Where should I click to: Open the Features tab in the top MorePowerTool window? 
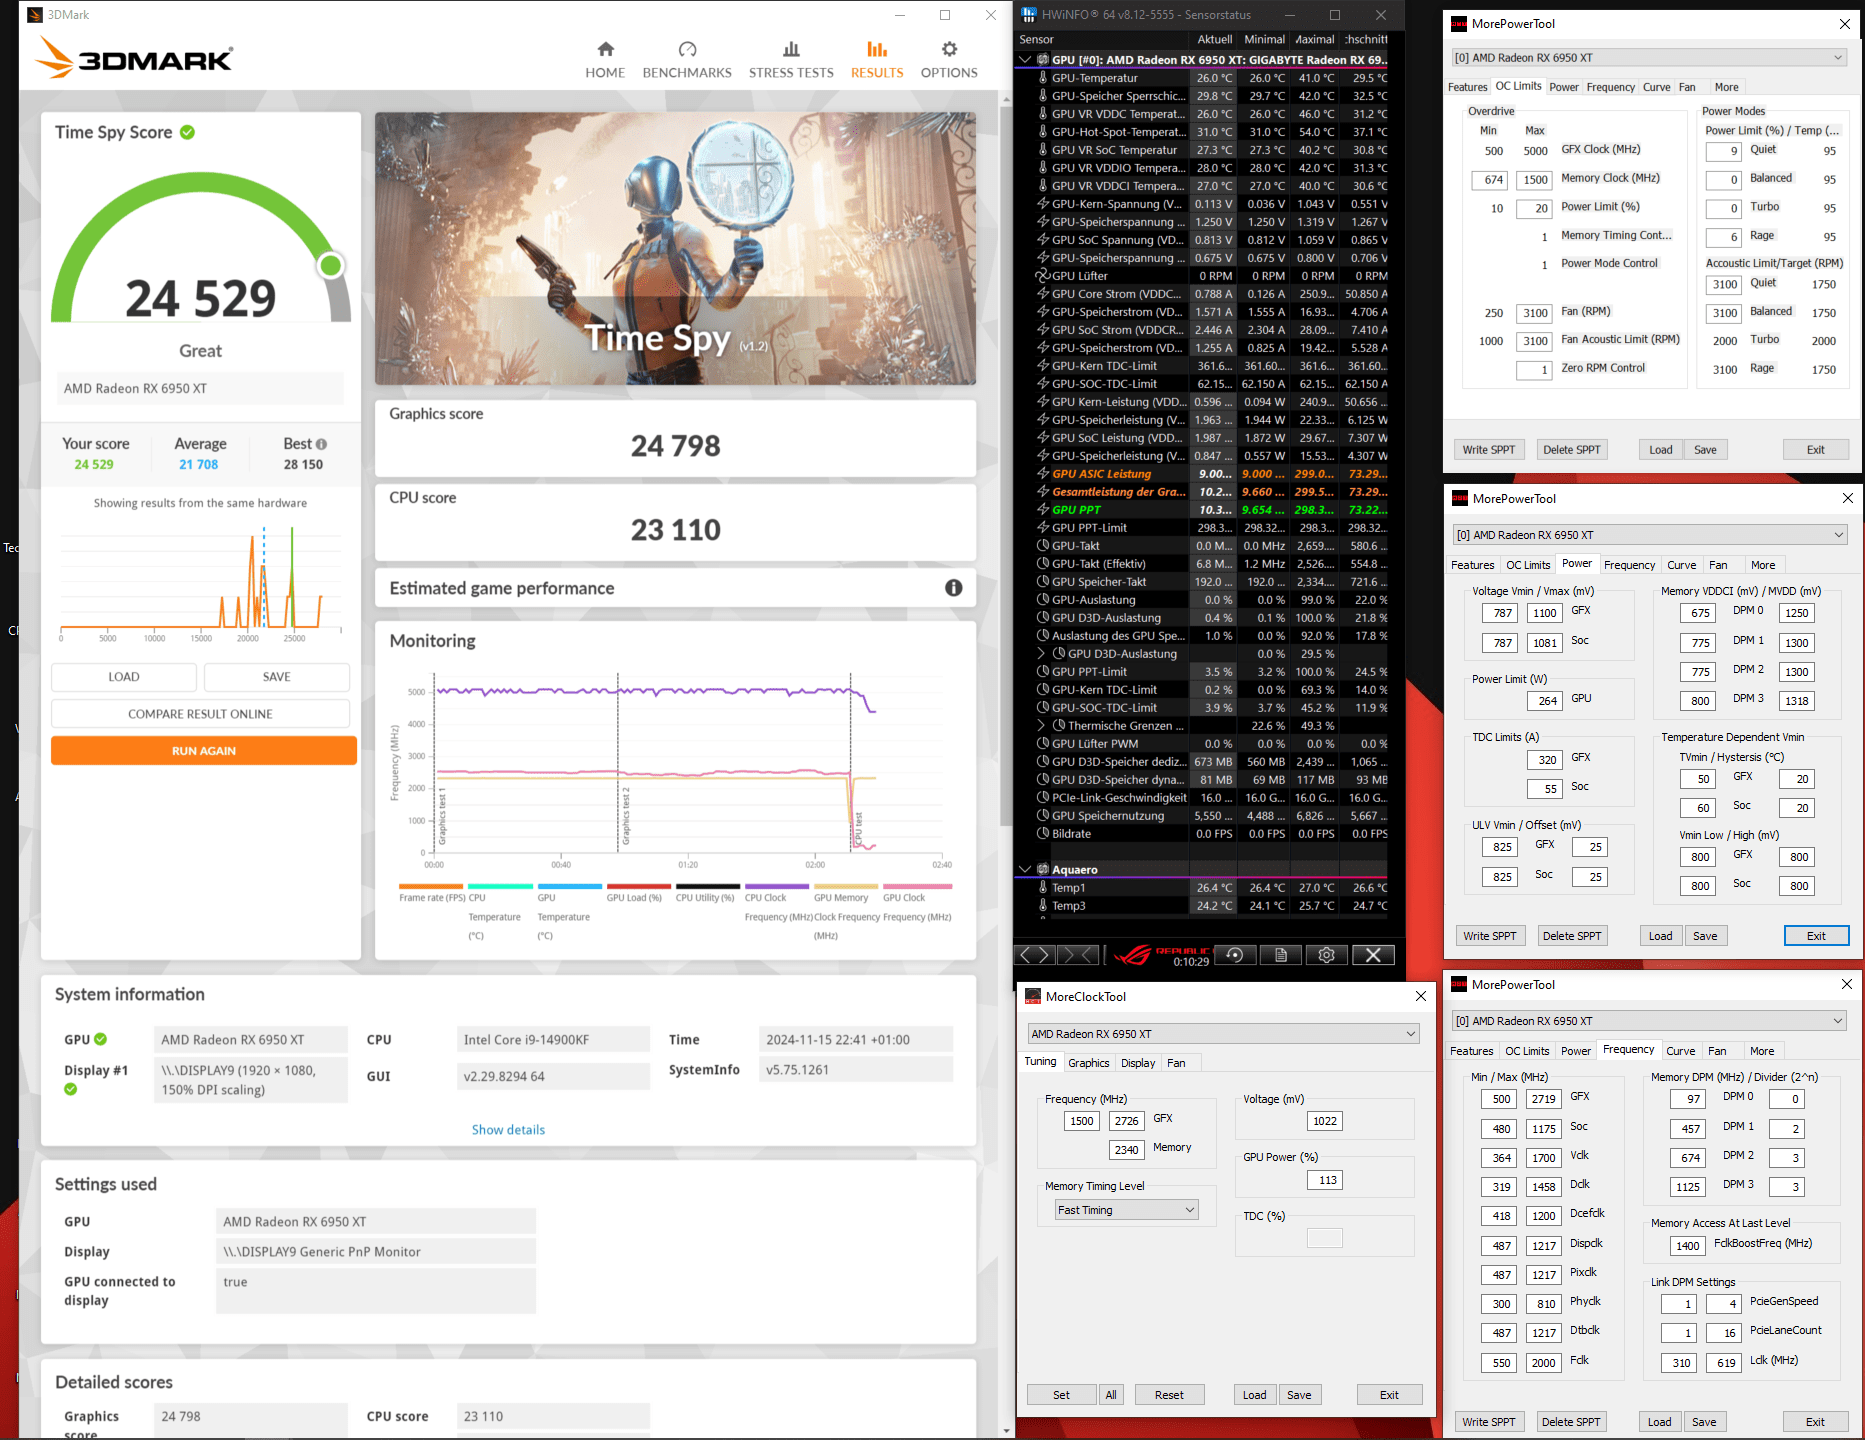click(x=1467, y=87)
